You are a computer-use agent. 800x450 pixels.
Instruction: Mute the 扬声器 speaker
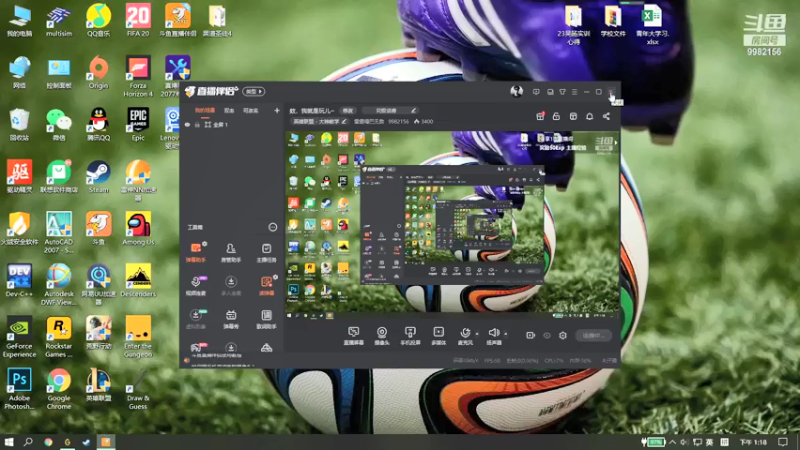point(493,336)
